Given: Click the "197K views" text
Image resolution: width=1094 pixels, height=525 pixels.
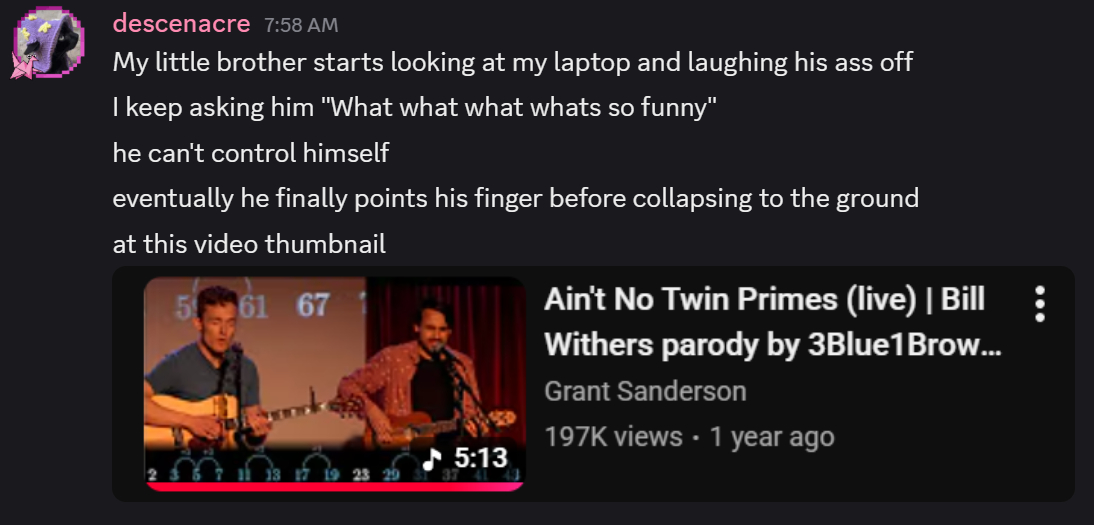Looking at the screenshot, I should pos(613,437).
